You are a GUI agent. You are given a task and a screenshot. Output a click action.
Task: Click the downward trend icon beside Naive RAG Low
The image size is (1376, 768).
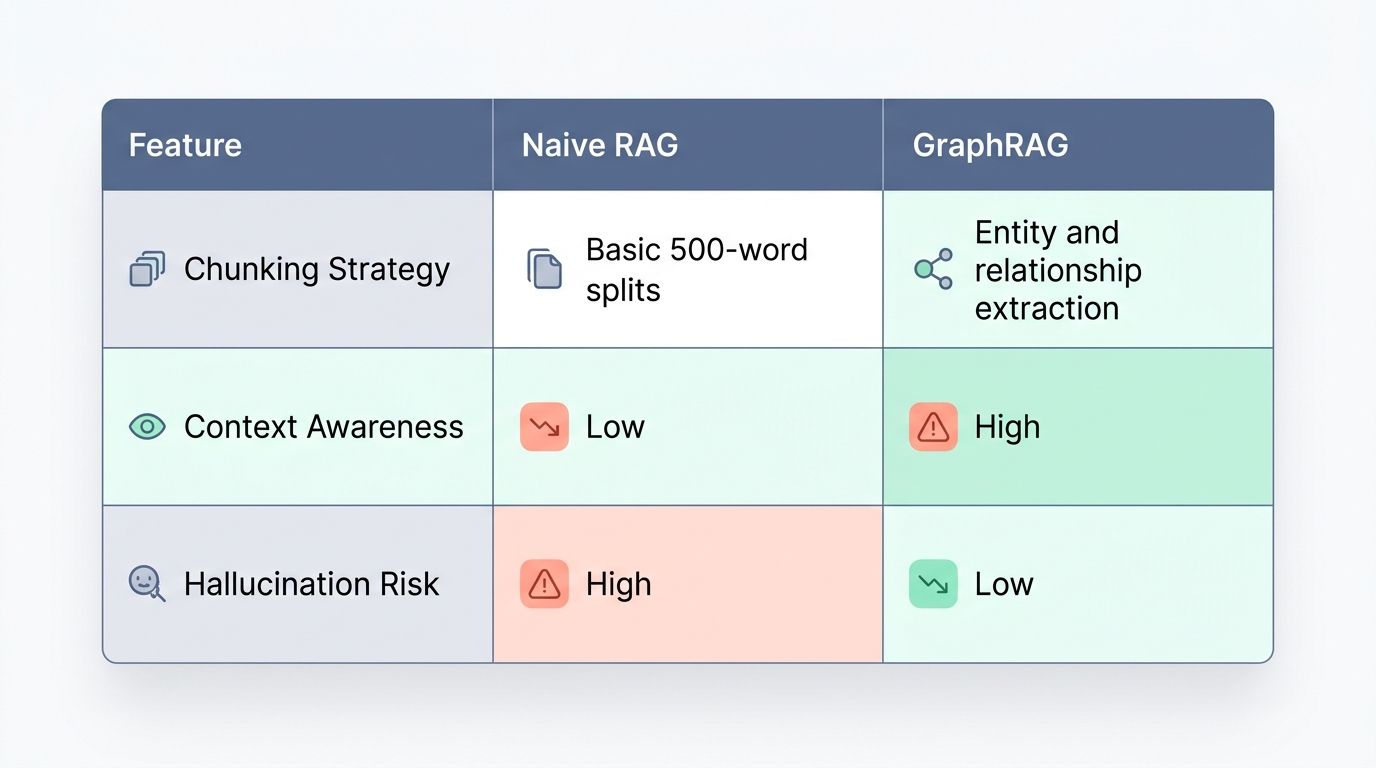(x=544, y=427)
